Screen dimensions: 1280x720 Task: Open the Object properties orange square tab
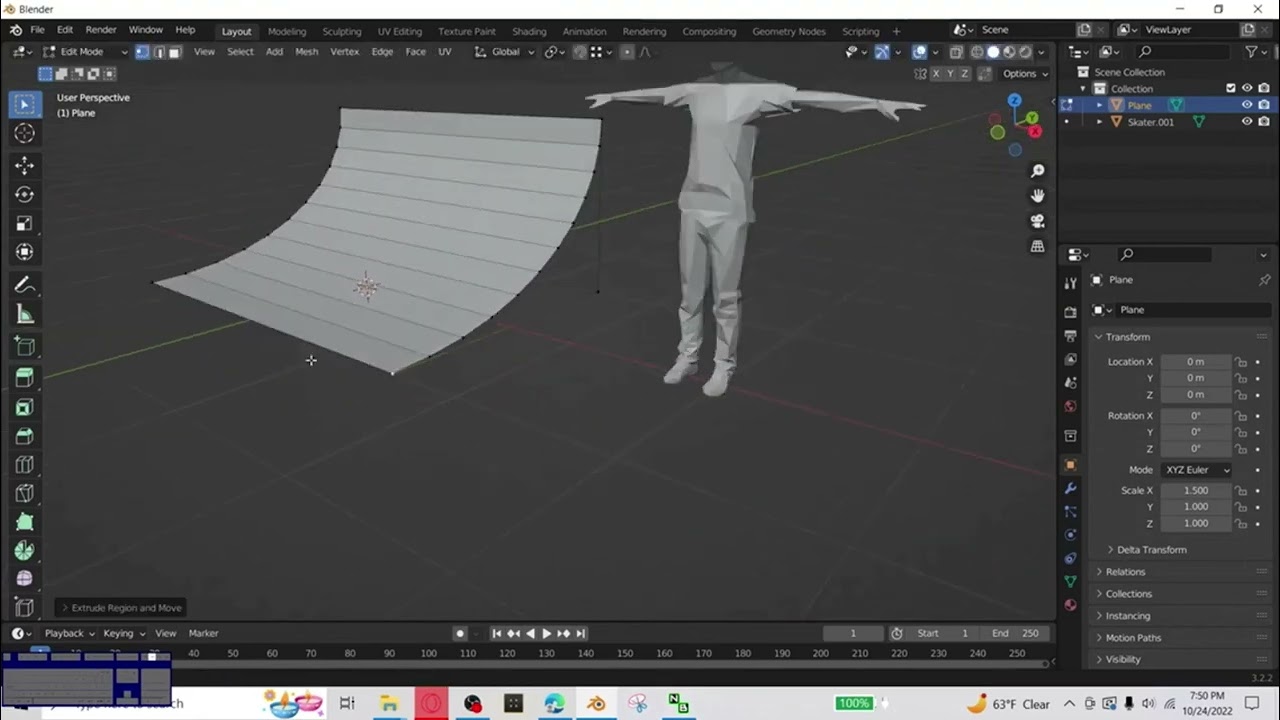click(1070, 465)
